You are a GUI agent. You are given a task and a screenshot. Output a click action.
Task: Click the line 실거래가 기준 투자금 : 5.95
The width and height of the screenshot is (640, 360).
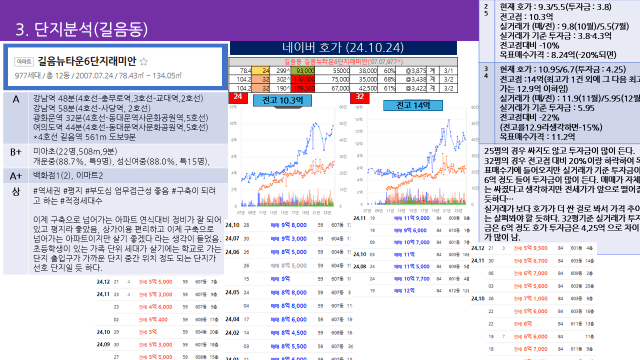[547, 108]
